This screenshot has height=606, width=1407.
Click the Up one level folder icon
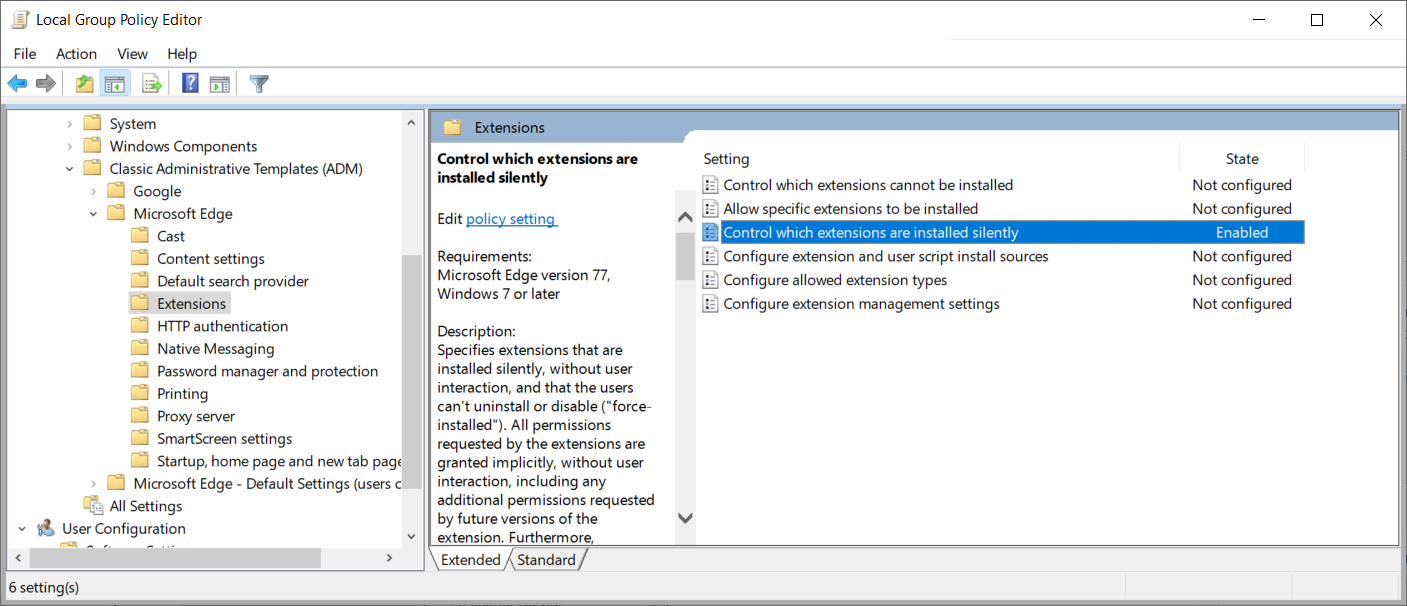pos(85,84)
